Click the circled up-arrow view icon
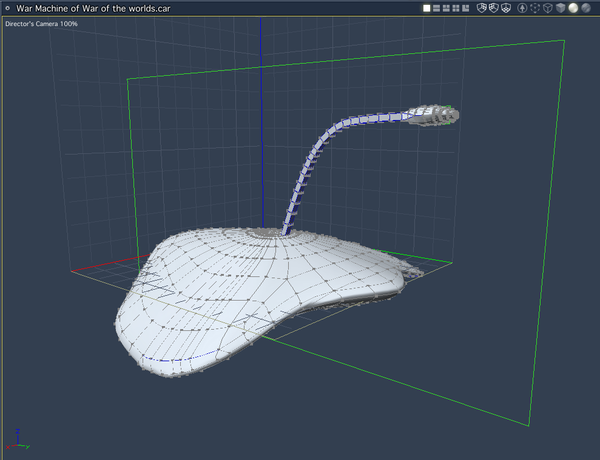Image resolution: width=600 pixels, height=460 pixels. [522, 8]
